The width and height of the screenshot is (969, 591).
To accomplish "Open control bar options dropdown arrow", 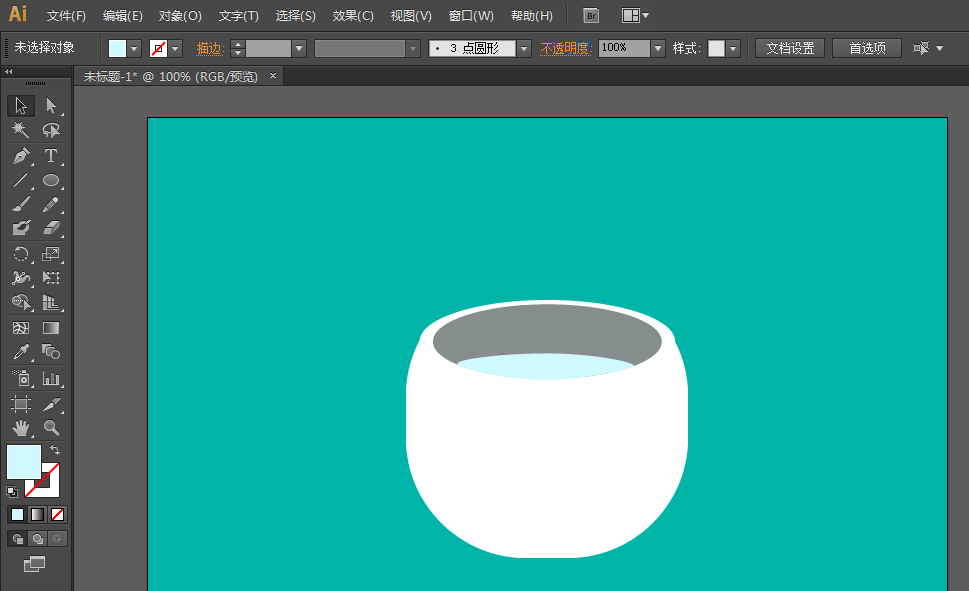I will [939, 48].
